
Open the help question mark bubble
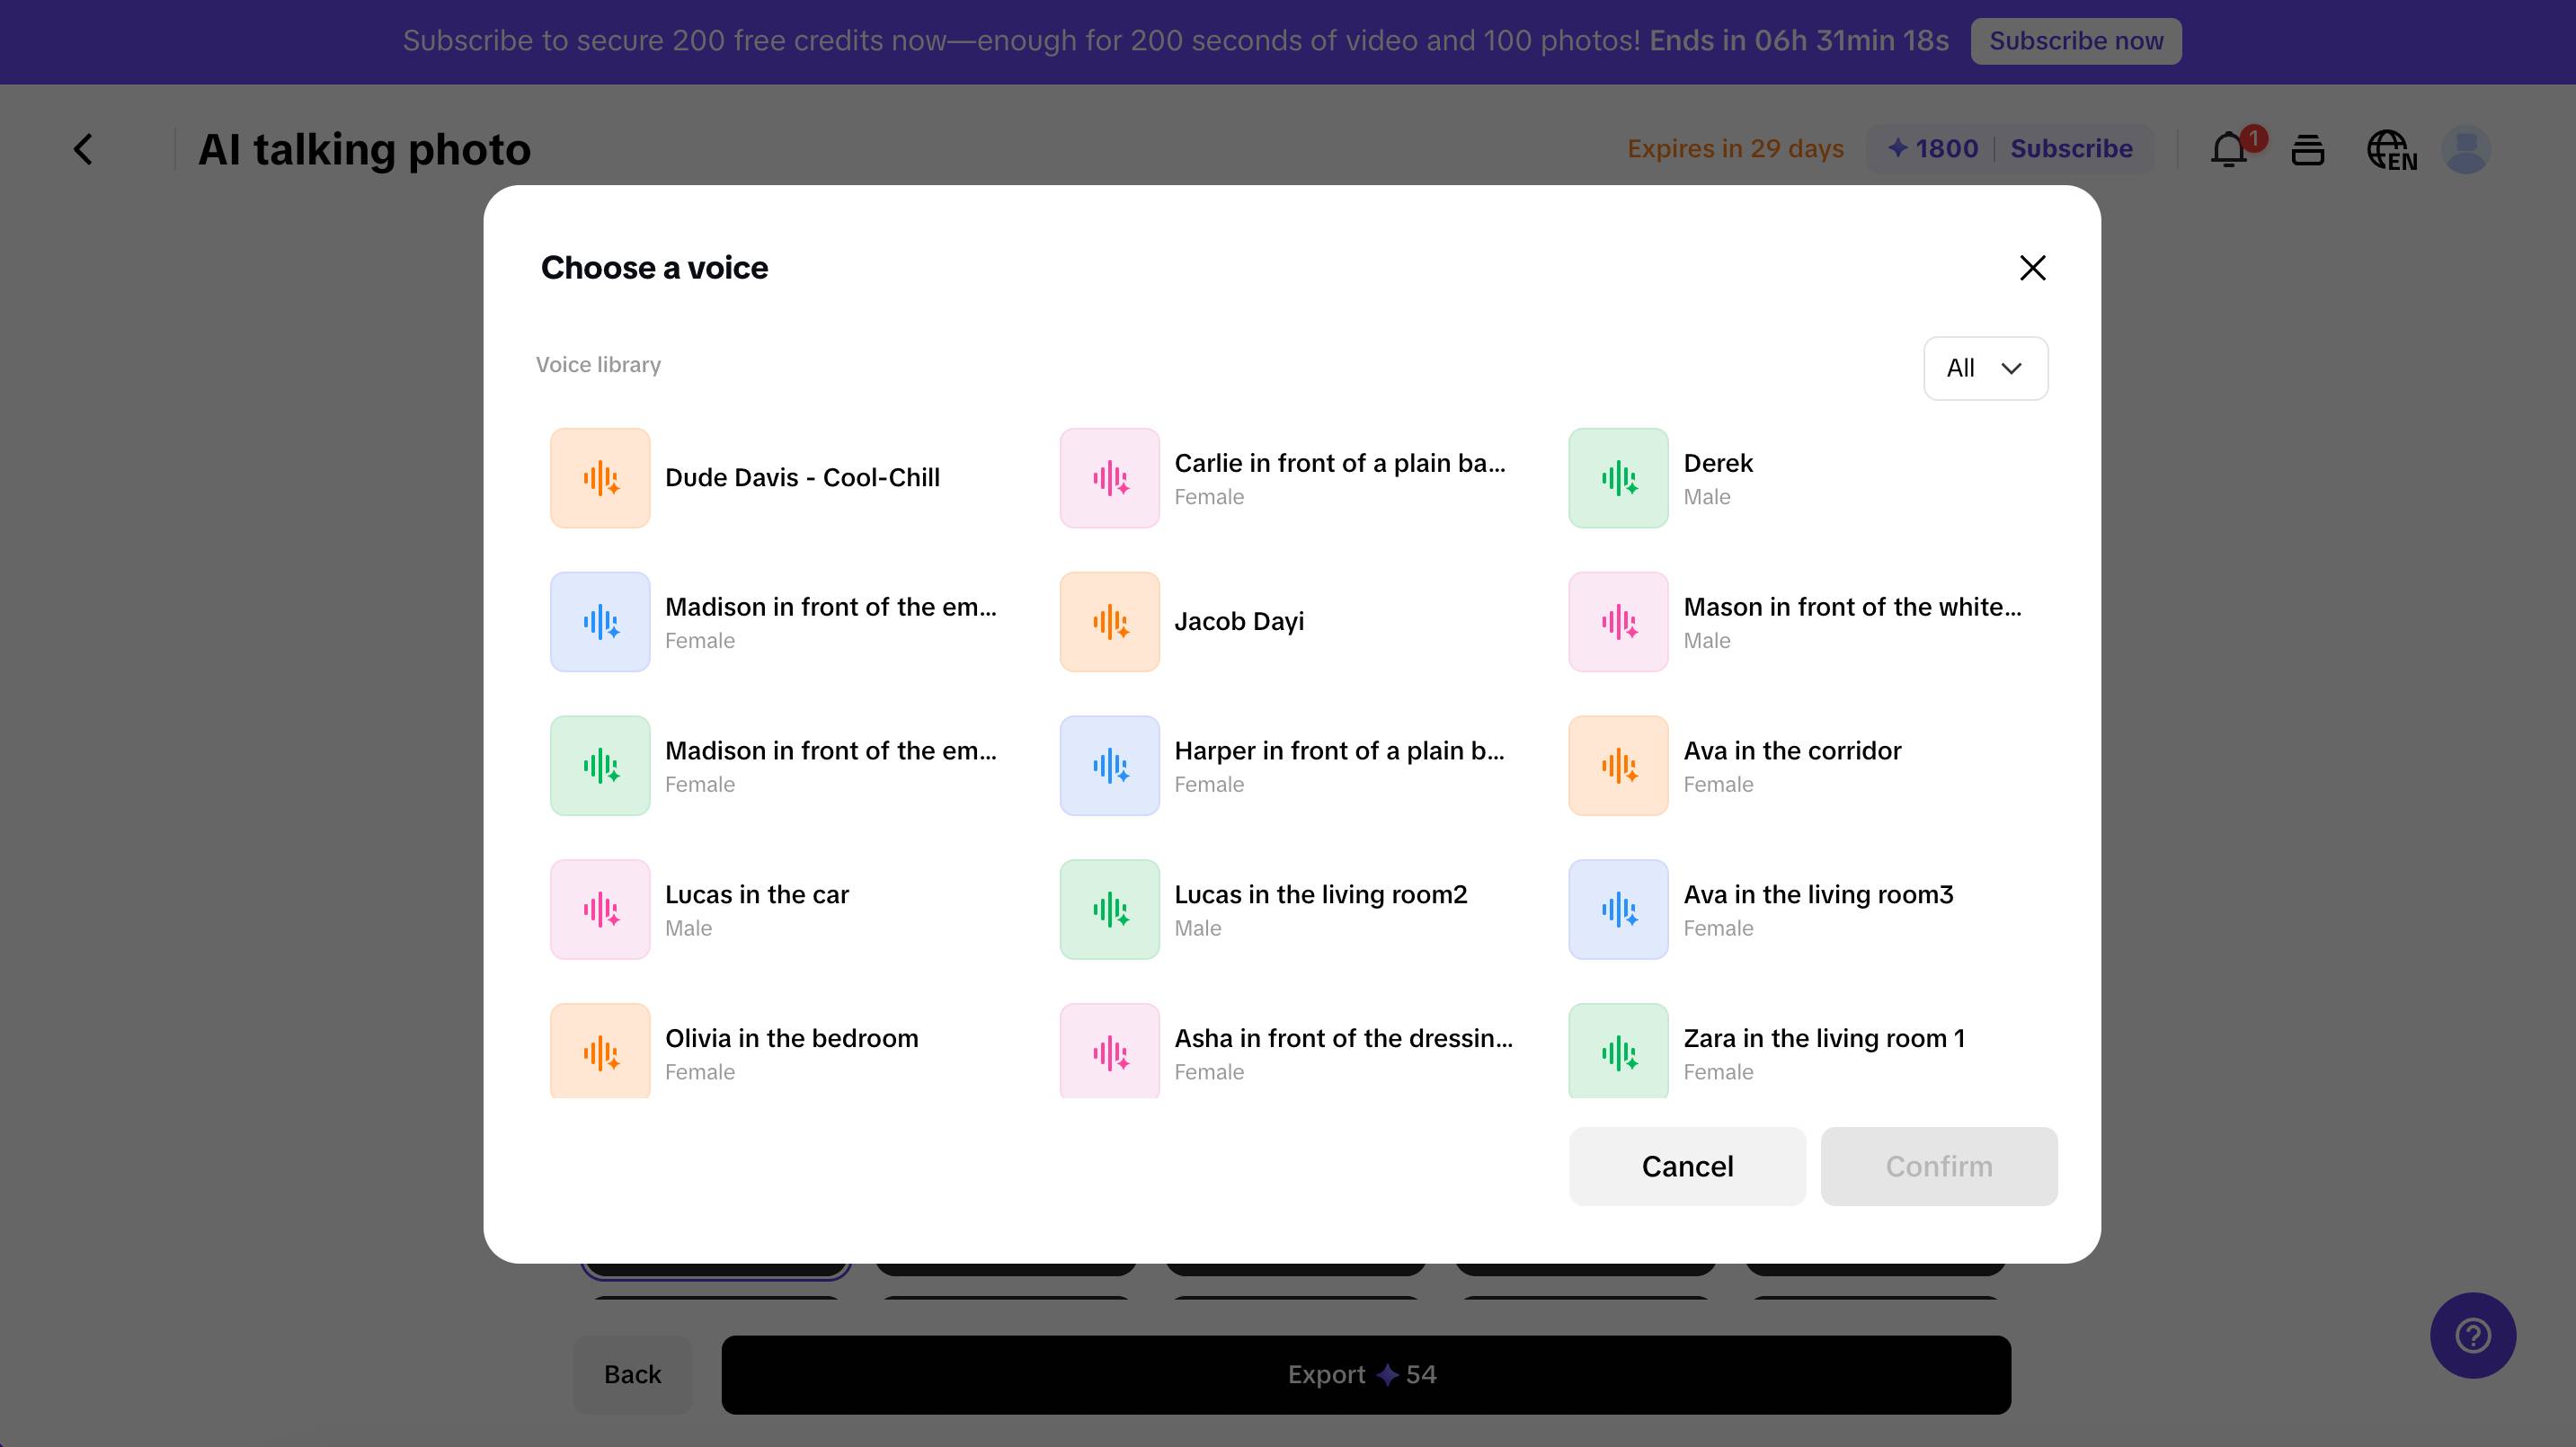(2471, 1335)
